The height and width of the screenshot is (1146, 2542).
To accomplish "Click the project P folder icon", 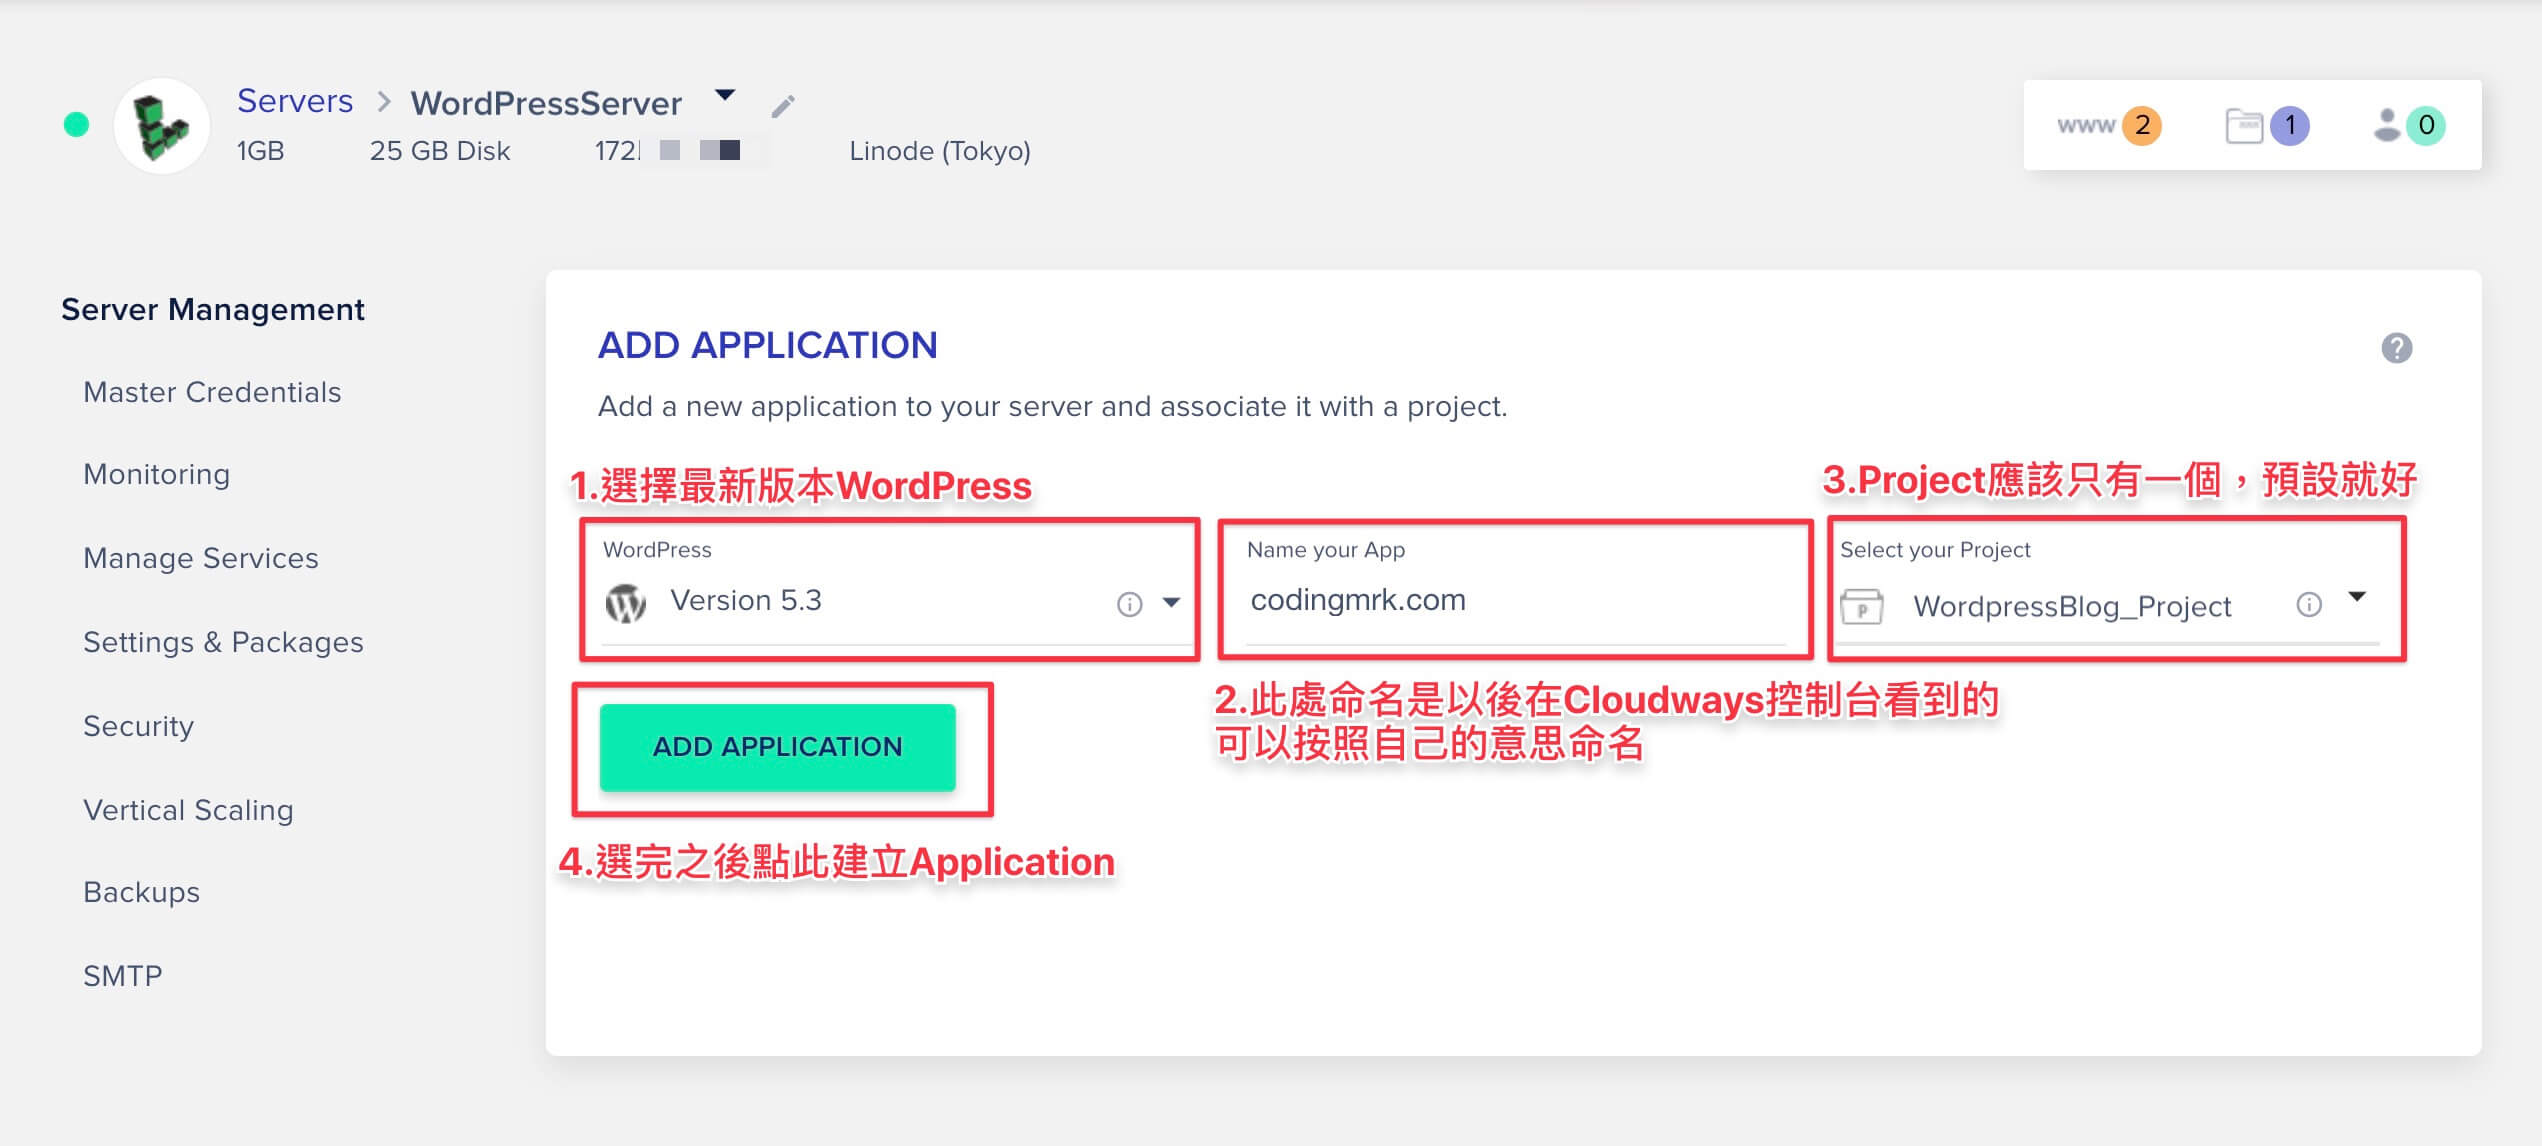I will point(1862,606).
